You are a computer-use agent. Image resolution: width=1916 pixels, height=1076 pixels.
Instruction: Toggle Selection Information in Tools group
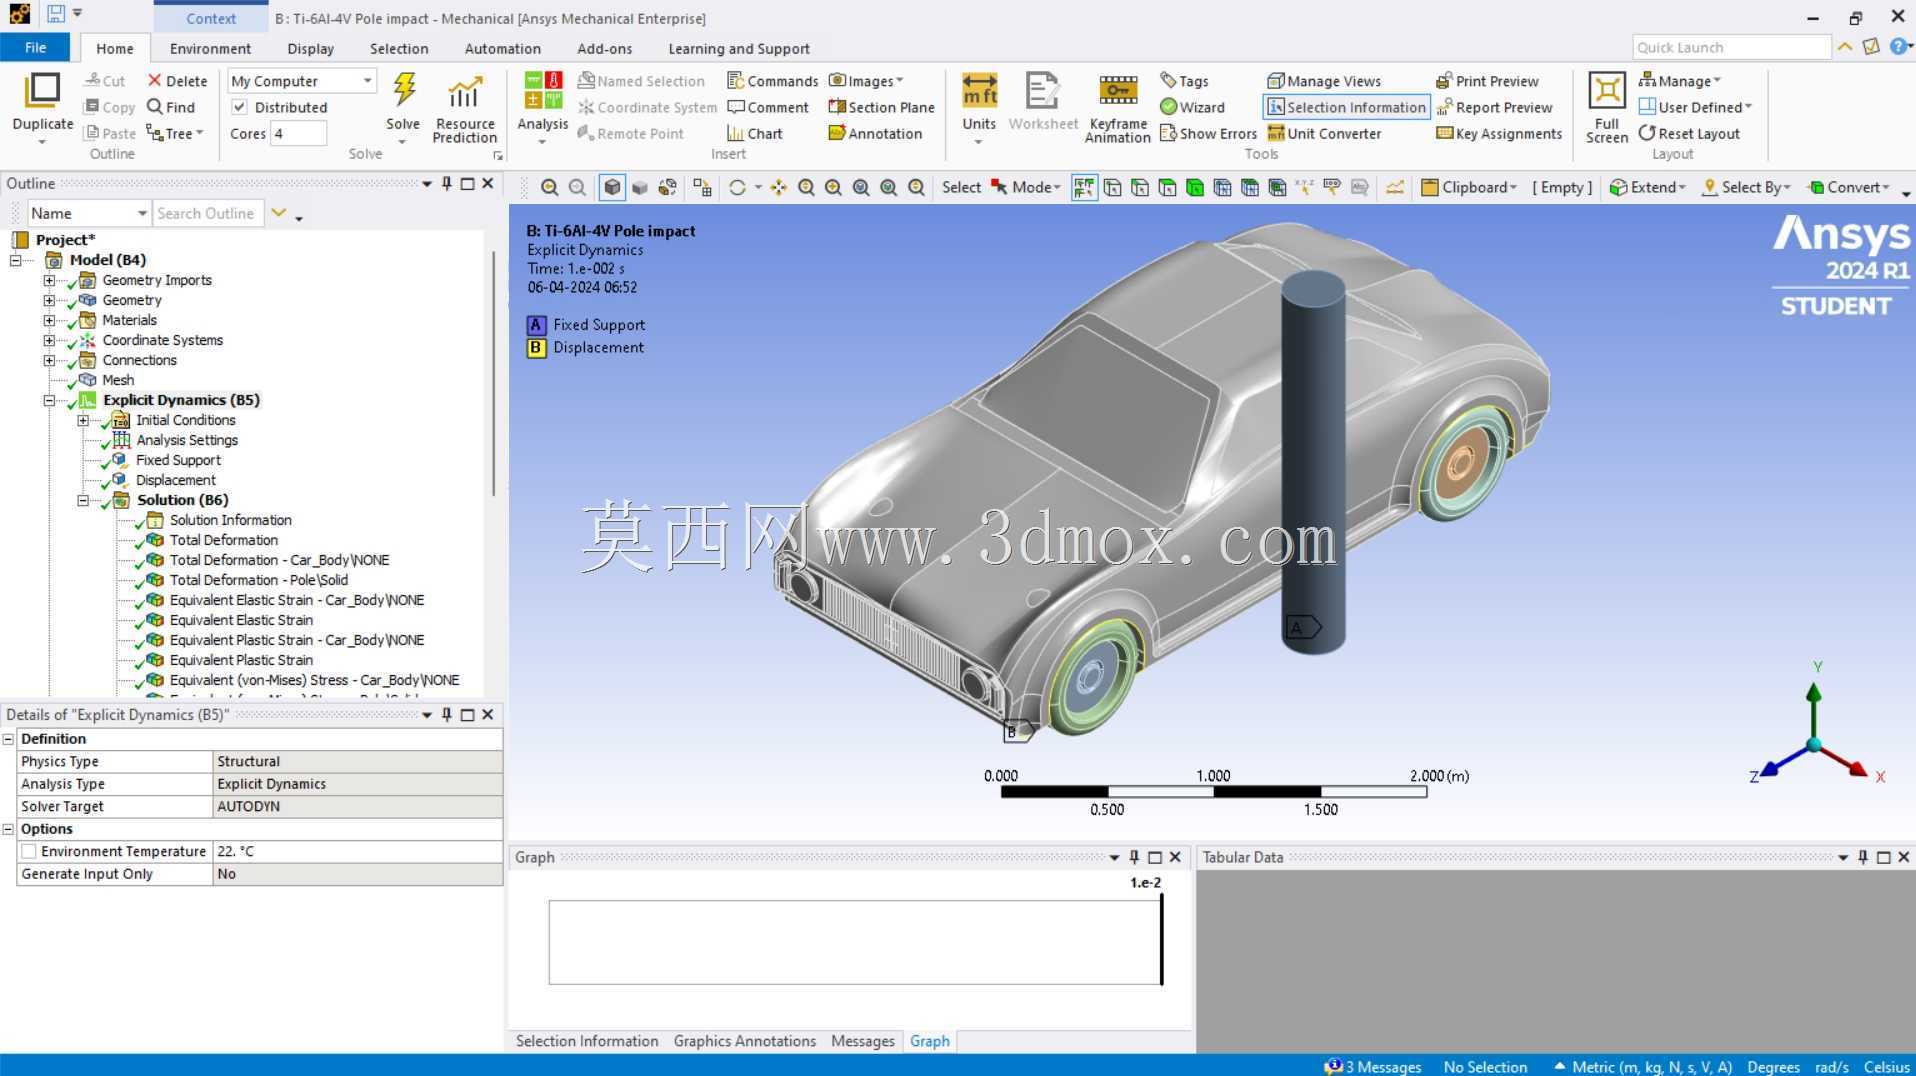tap(1346, 107)
